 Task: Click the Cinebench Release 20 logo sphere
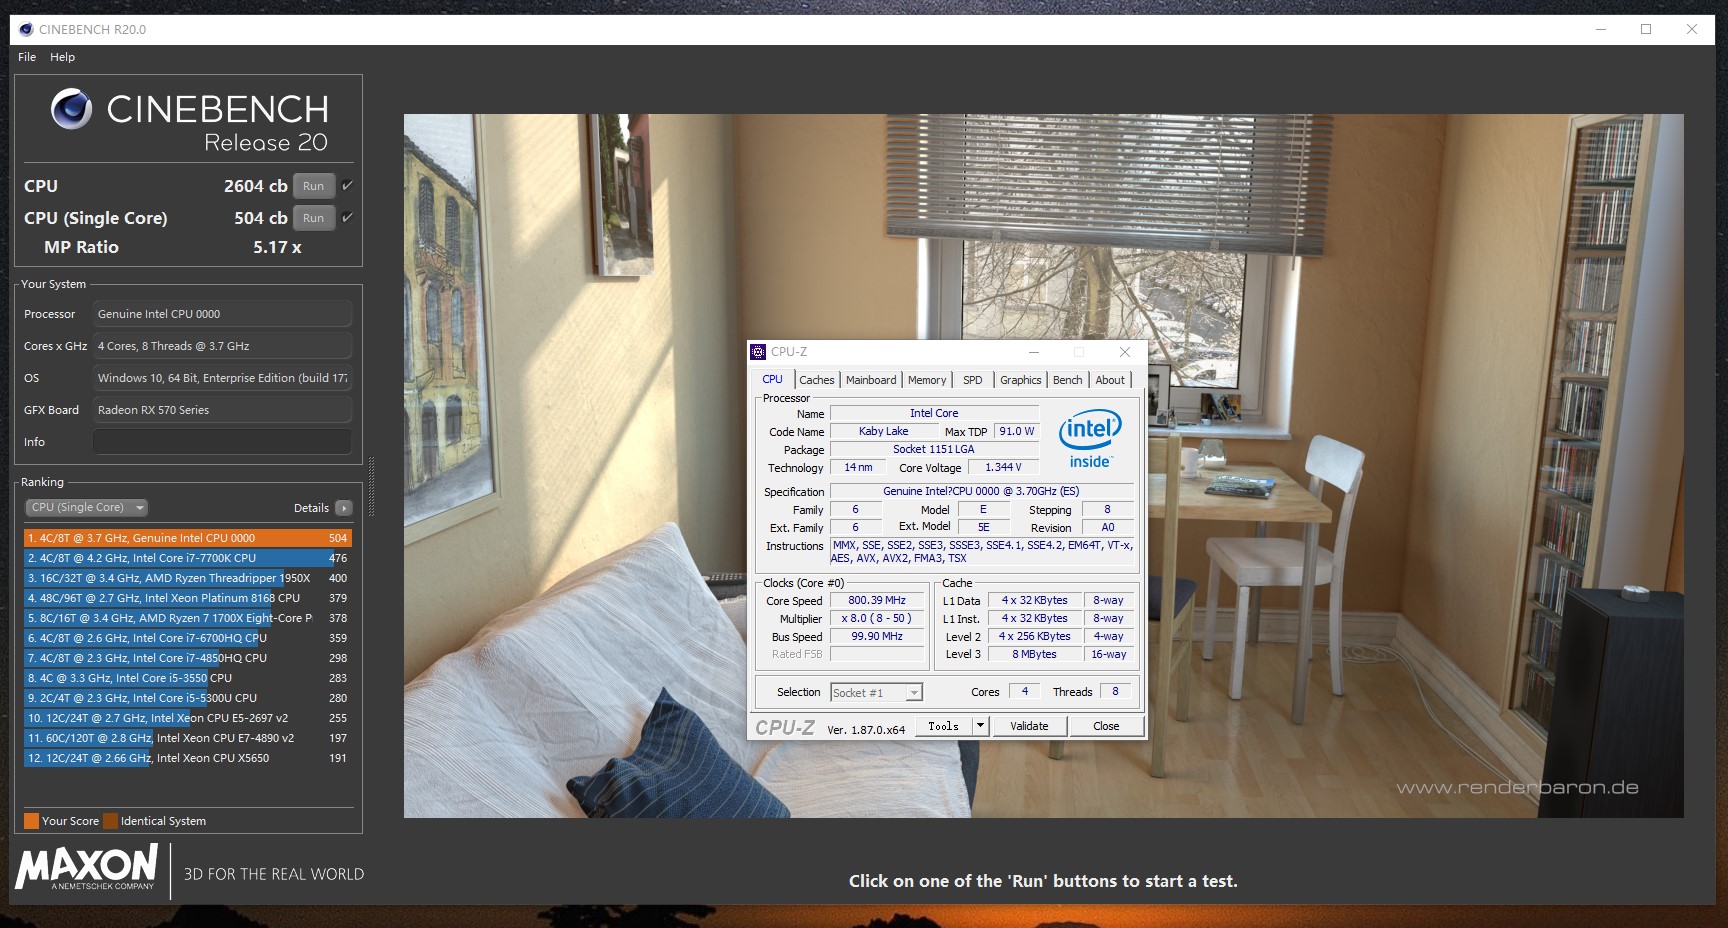tap(71, 109)
